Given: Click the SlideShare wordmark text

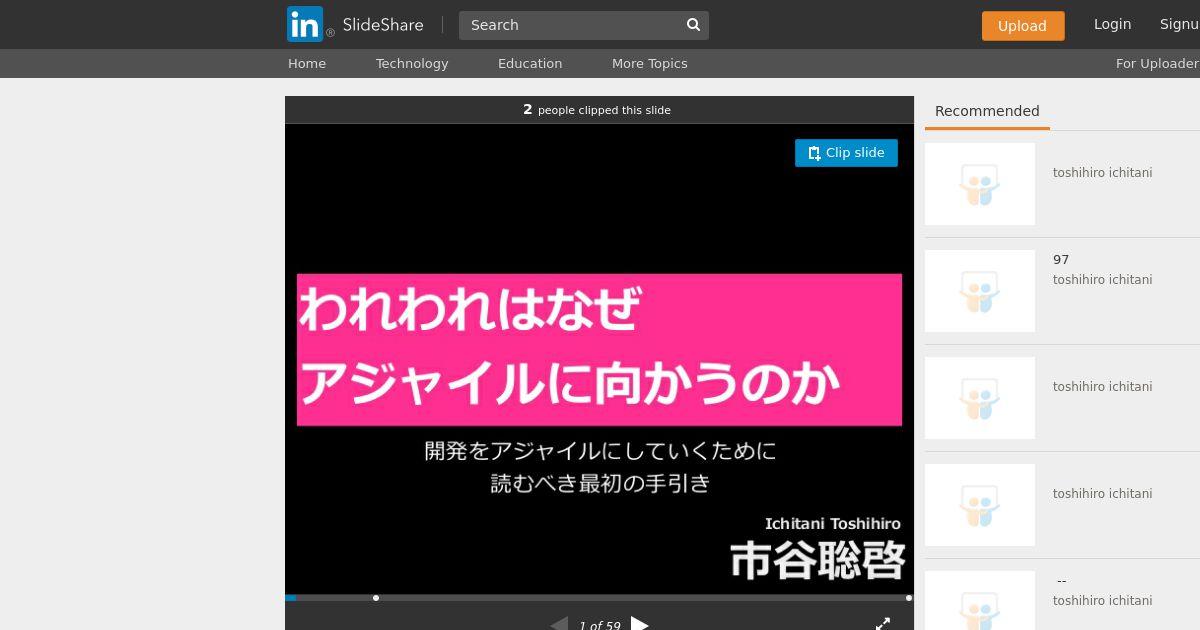Looking at the screenshot, I should (x=383, y=25).
